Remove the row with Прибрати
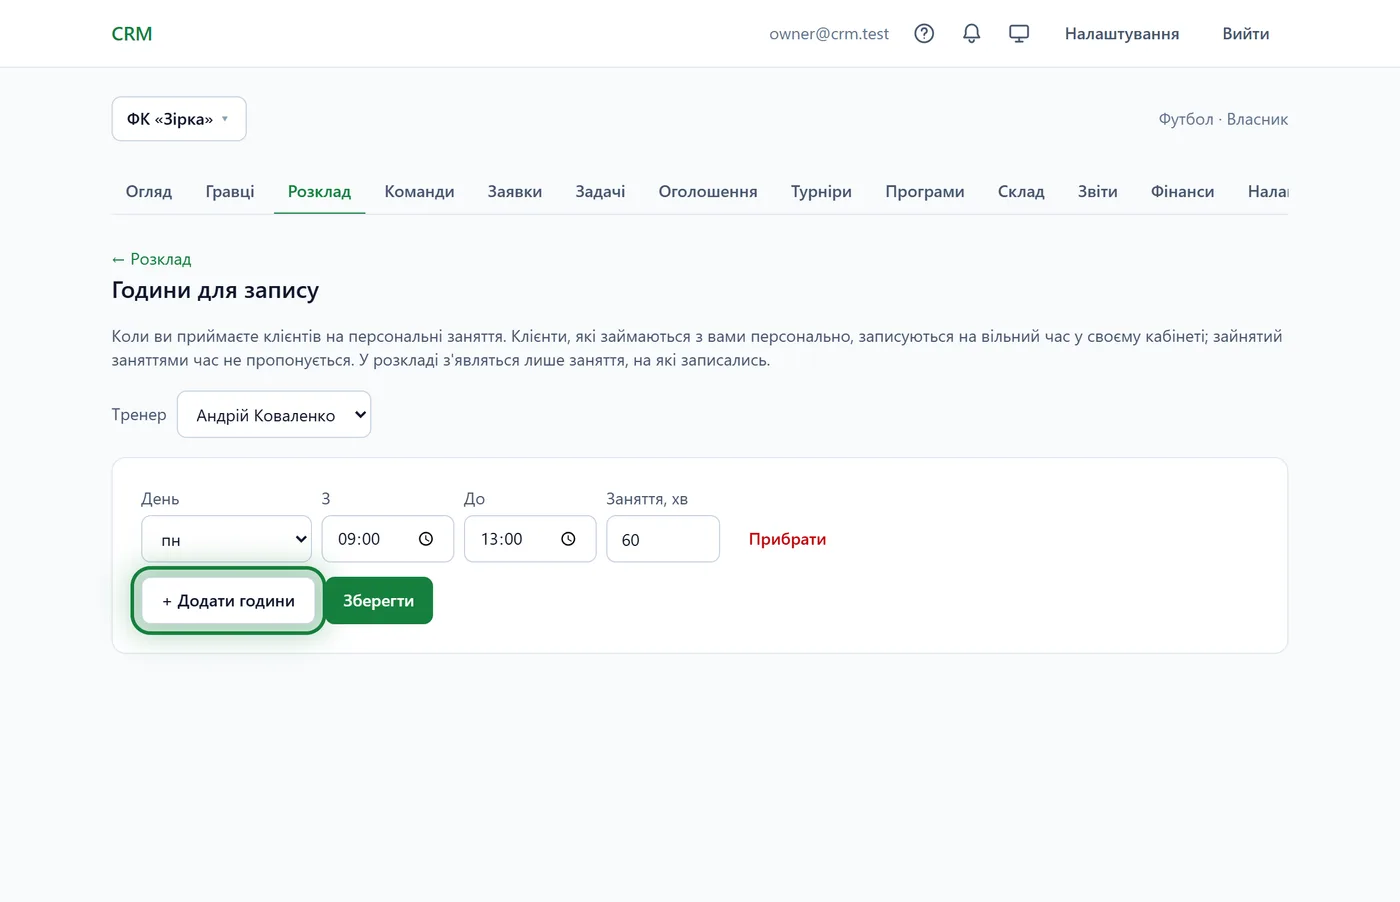 [x=787, y=539]
